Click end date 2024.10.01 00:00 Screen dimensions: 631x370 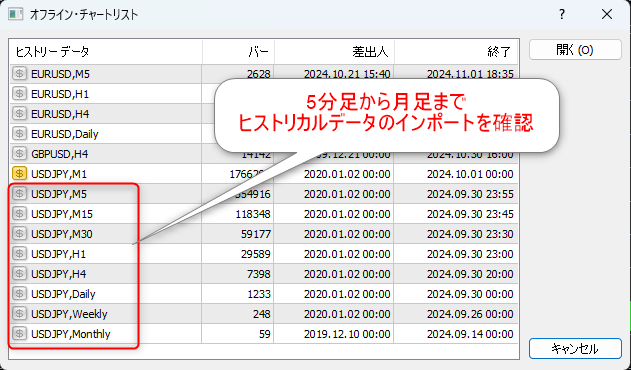(x=470, y=174)
